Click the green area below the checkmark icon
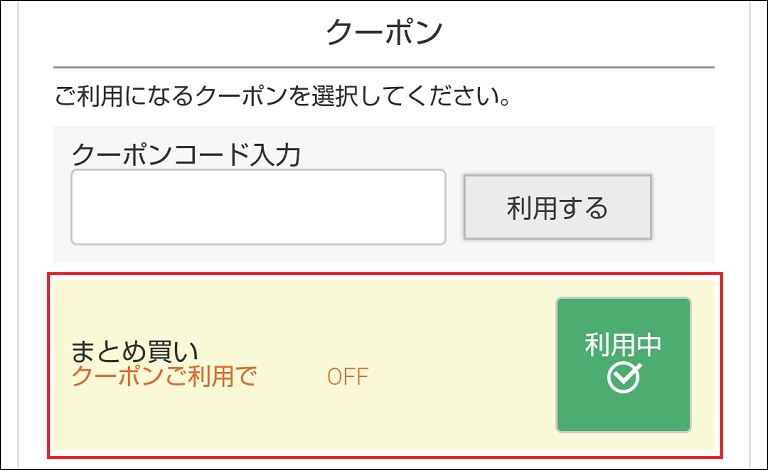Screen dimensions: 768x470 coord(624,412)
